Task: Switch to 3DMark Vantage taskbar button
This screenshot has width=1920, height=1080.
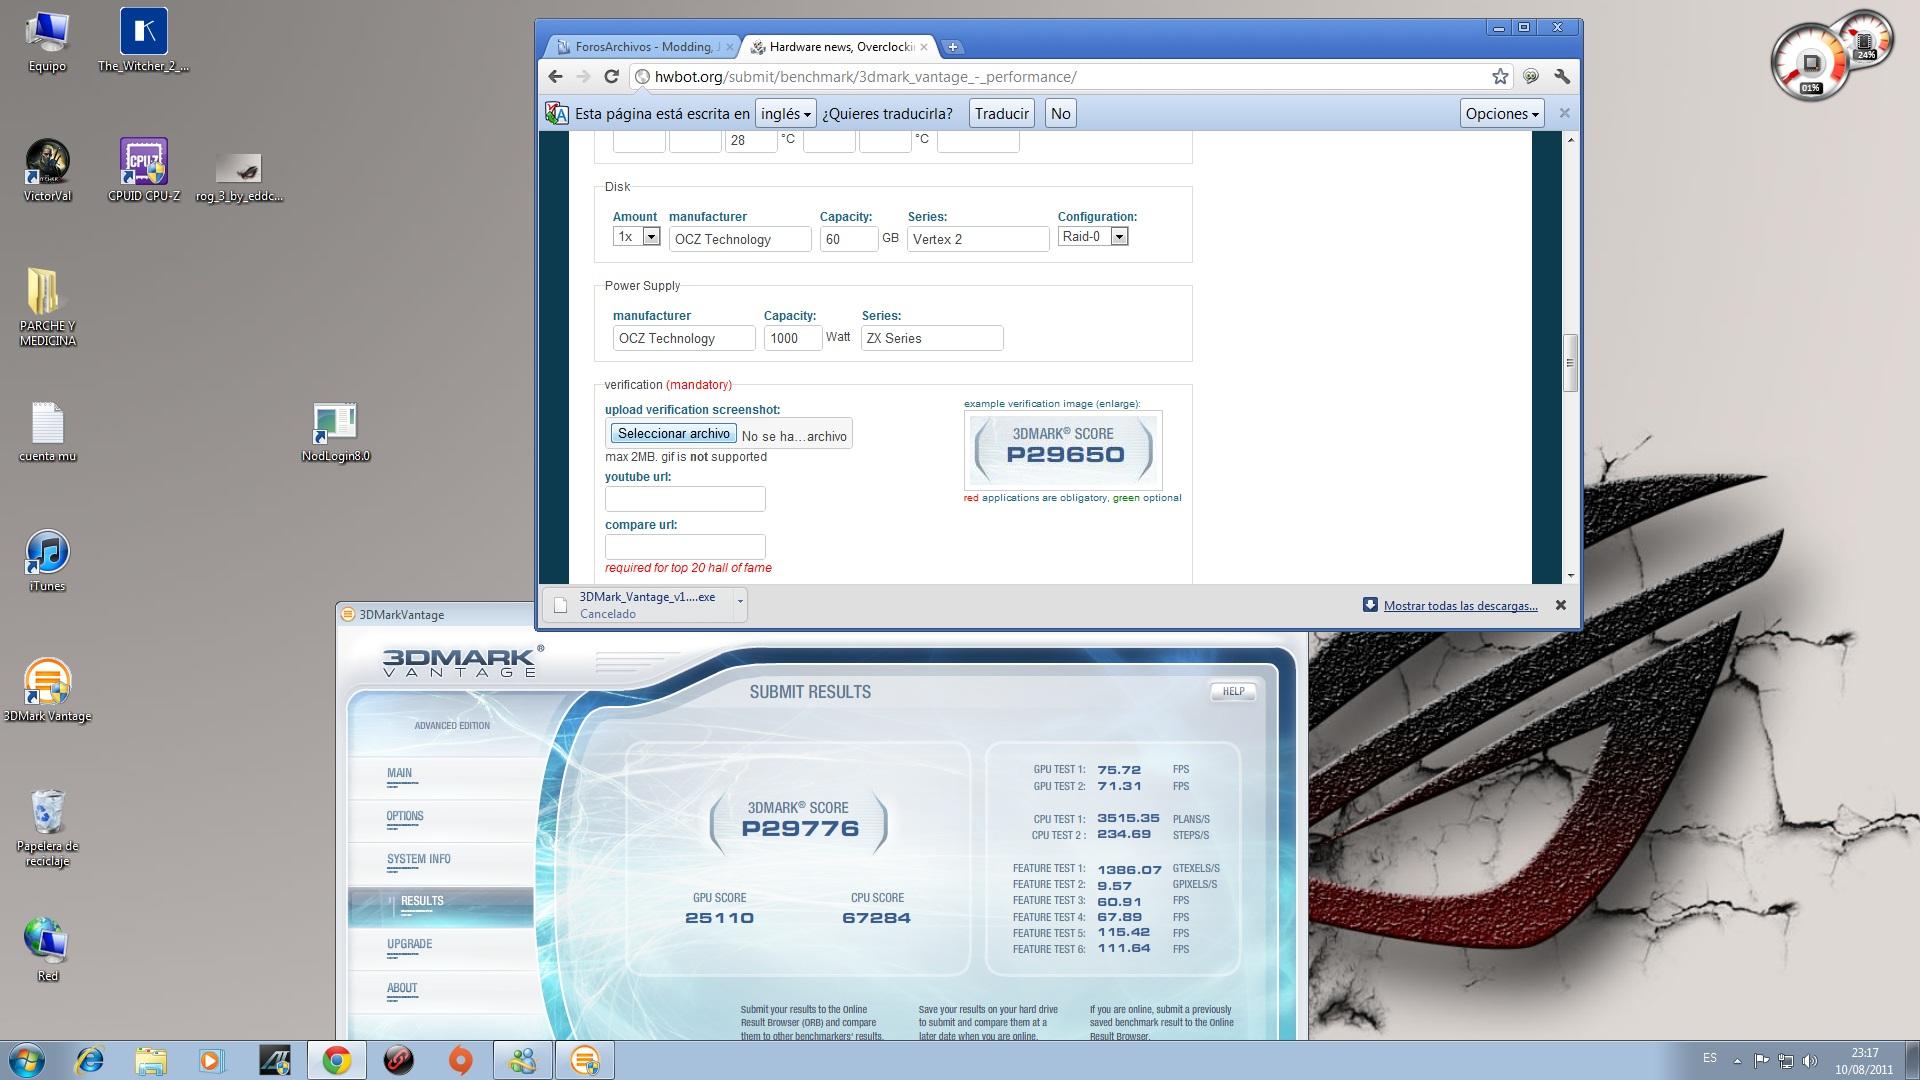Action: [585, 1060]
